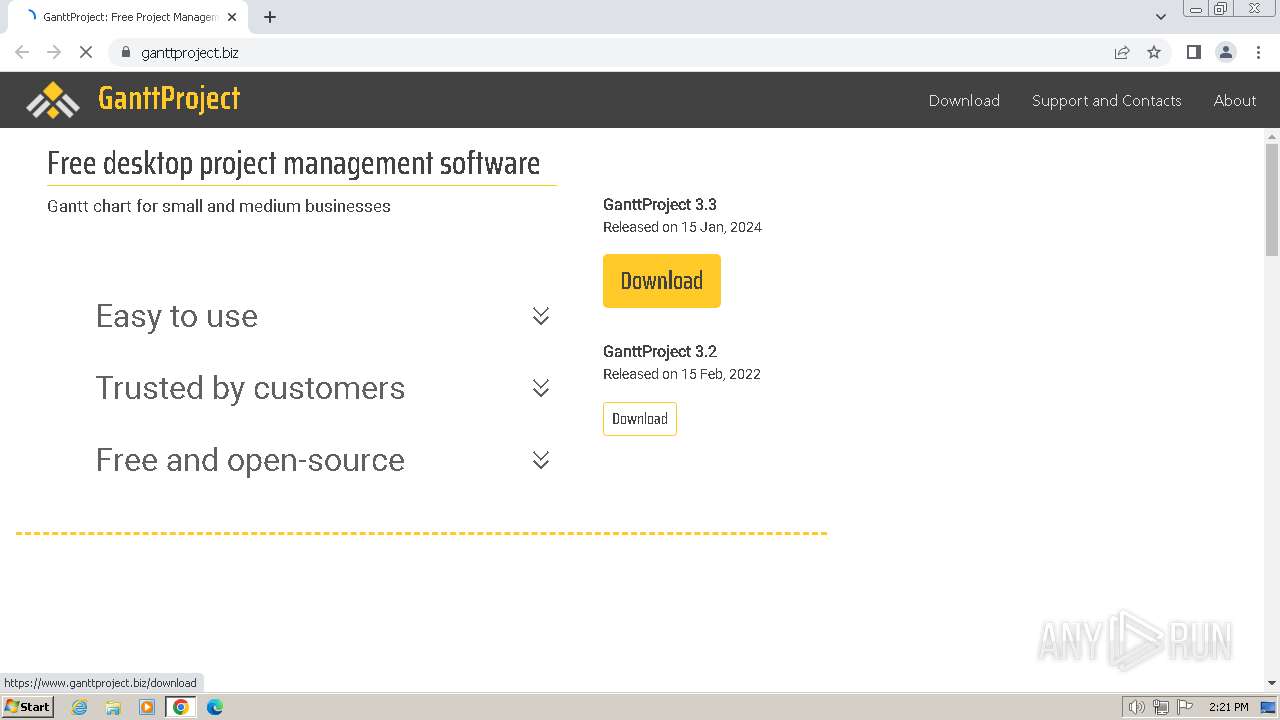Share this page icon in address bar

1122,52
